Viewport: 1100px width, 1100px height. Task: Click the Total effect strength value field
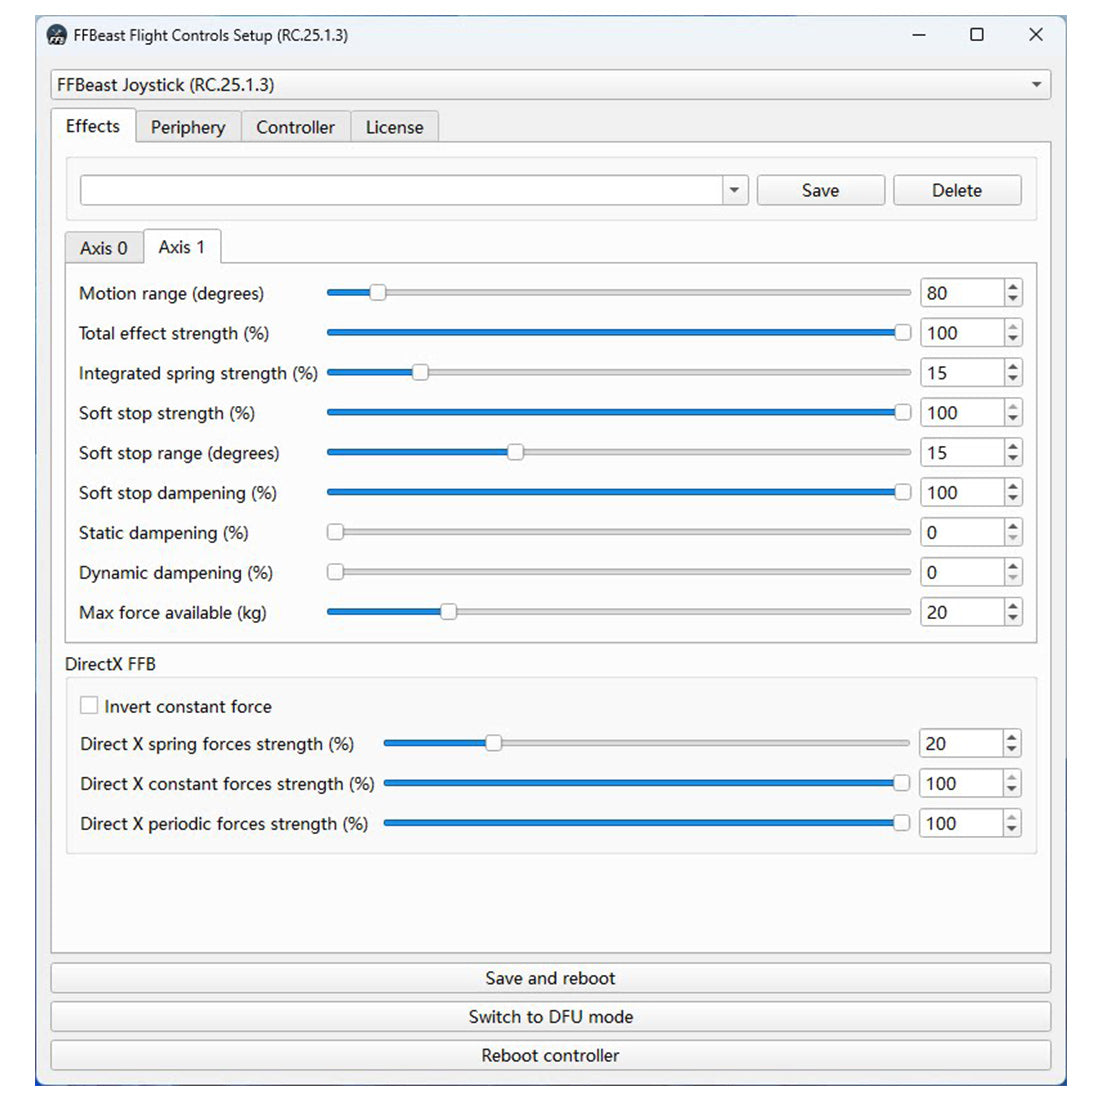point(961,333)
